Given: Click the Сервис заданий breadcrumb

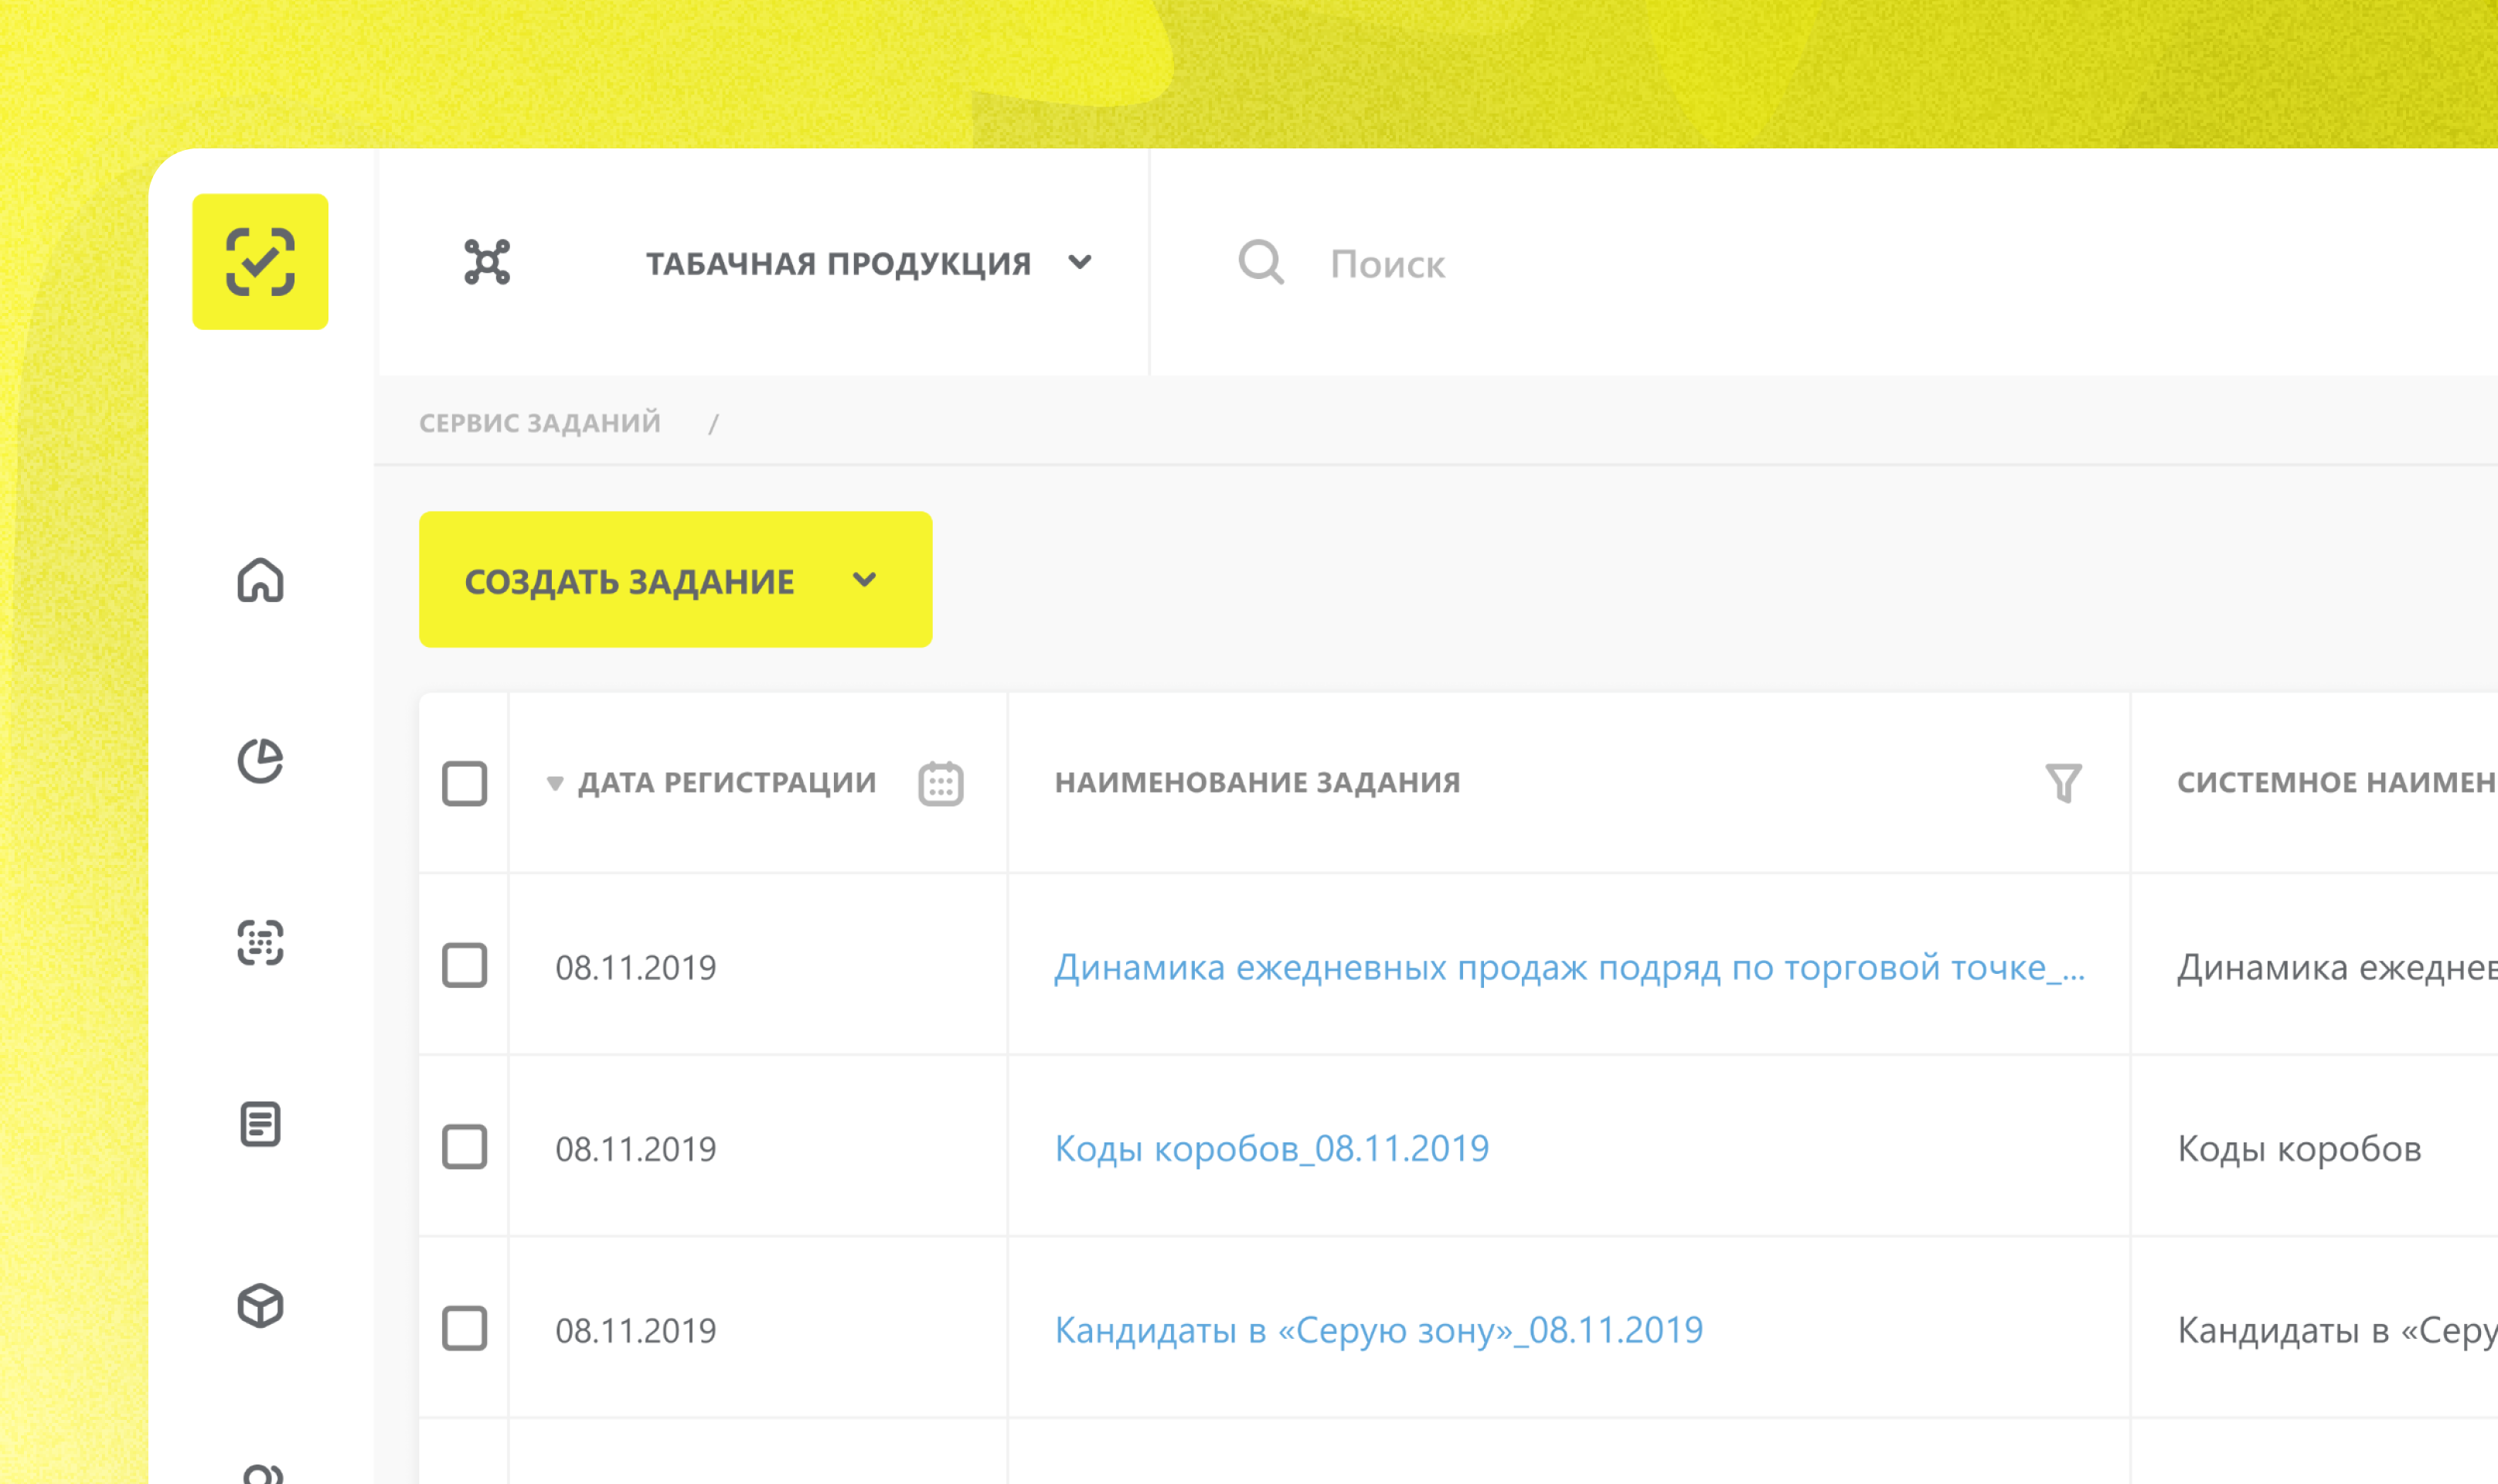Looking at the screenshot, I should pyautogui.click(x=540, y=423).
